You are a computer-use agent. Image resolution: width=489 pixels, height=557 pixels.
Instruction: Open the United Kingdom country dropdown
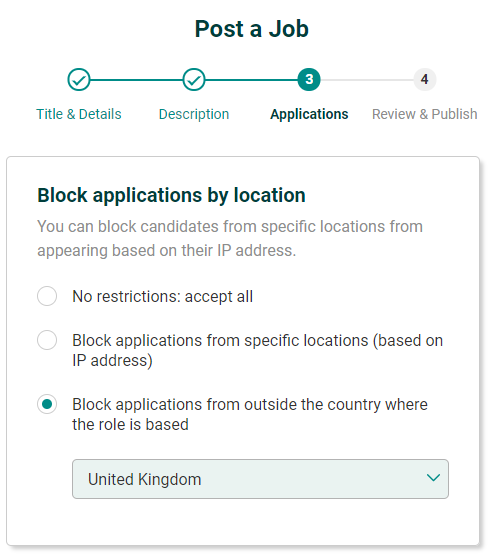260,479
